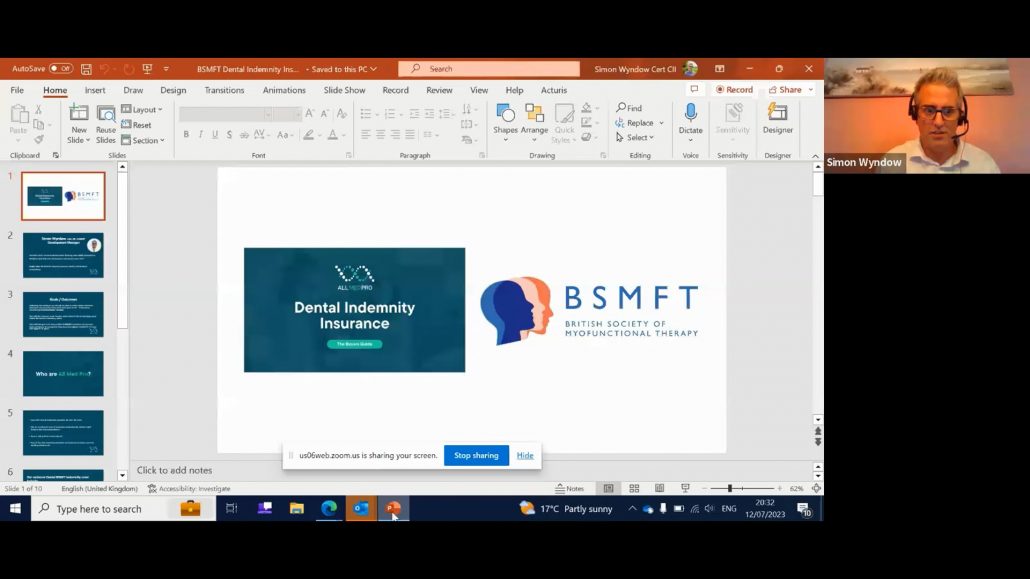Open Microsoft Edge from the taskbar
This screenshot has width=1030, height=579.
329,508
